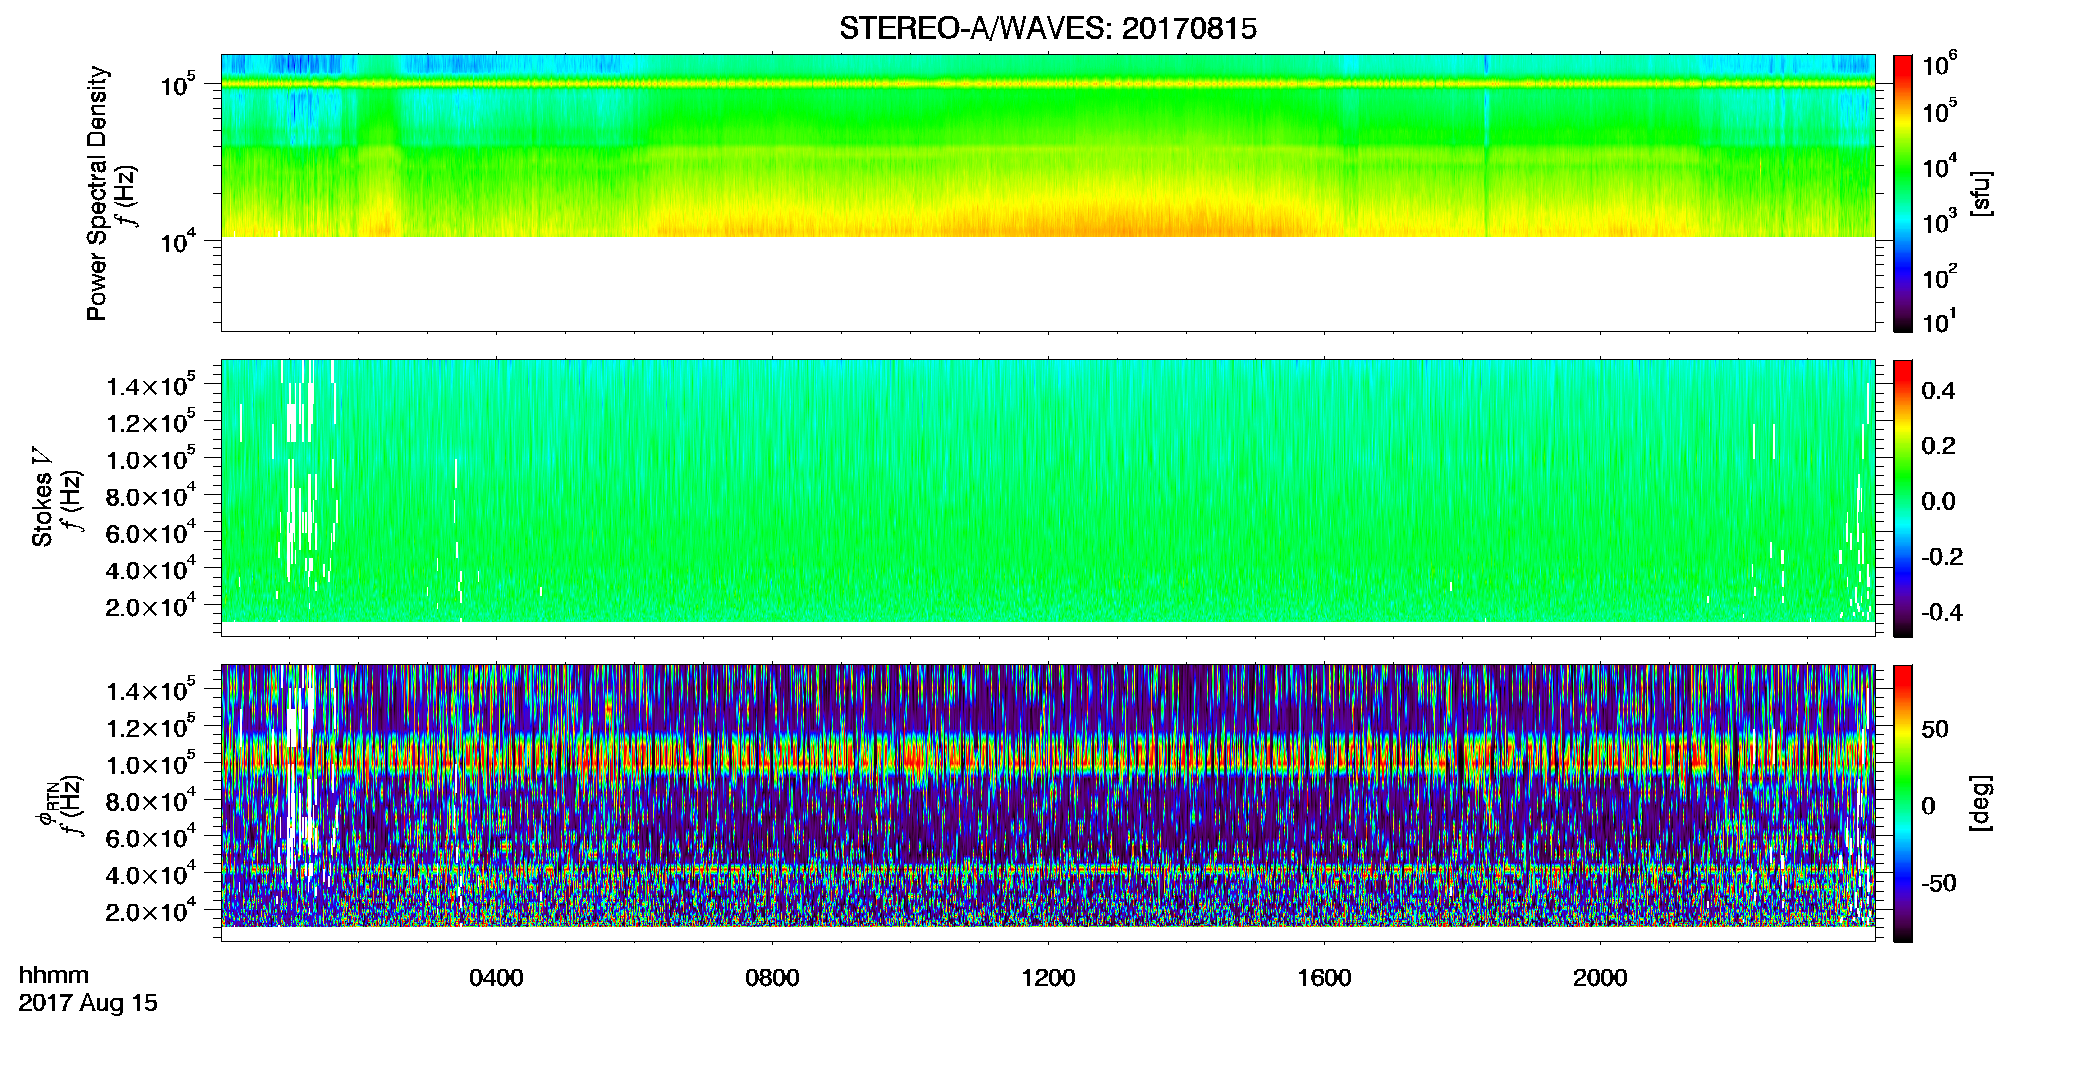Screen dimensions: 2096x1080
Task: Click the bright yellow 100 kHz line in top spectrogram
Action: 1047,84
